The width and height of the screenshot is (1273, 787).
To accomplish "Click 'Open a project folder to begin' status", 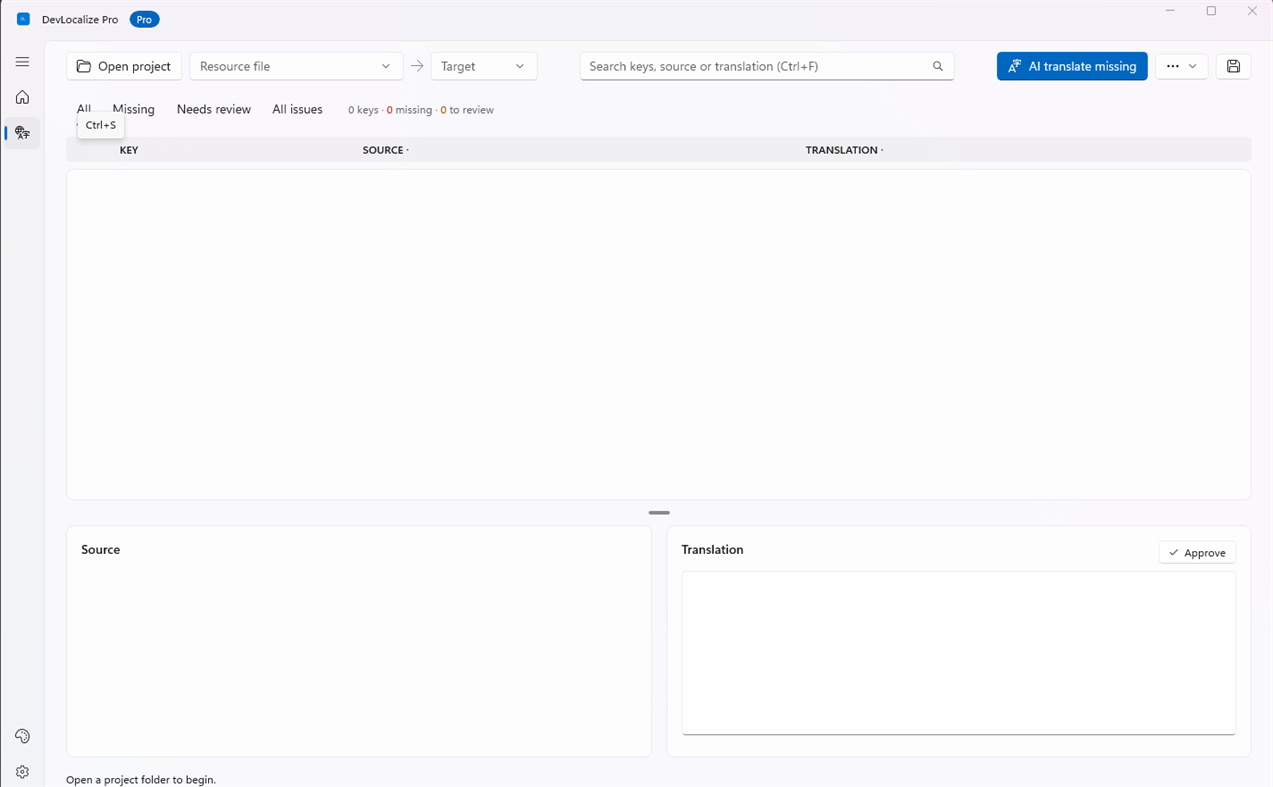I will (x=141, y=779).
